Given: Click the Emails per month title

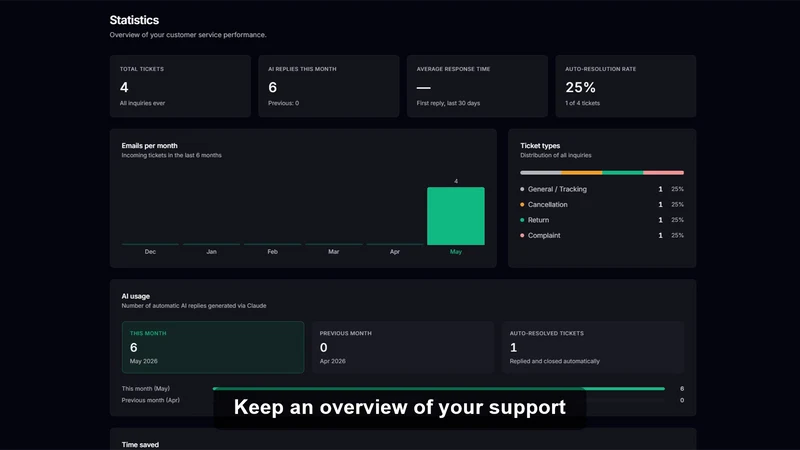Looking at the screenshot, I should [149, 145].
